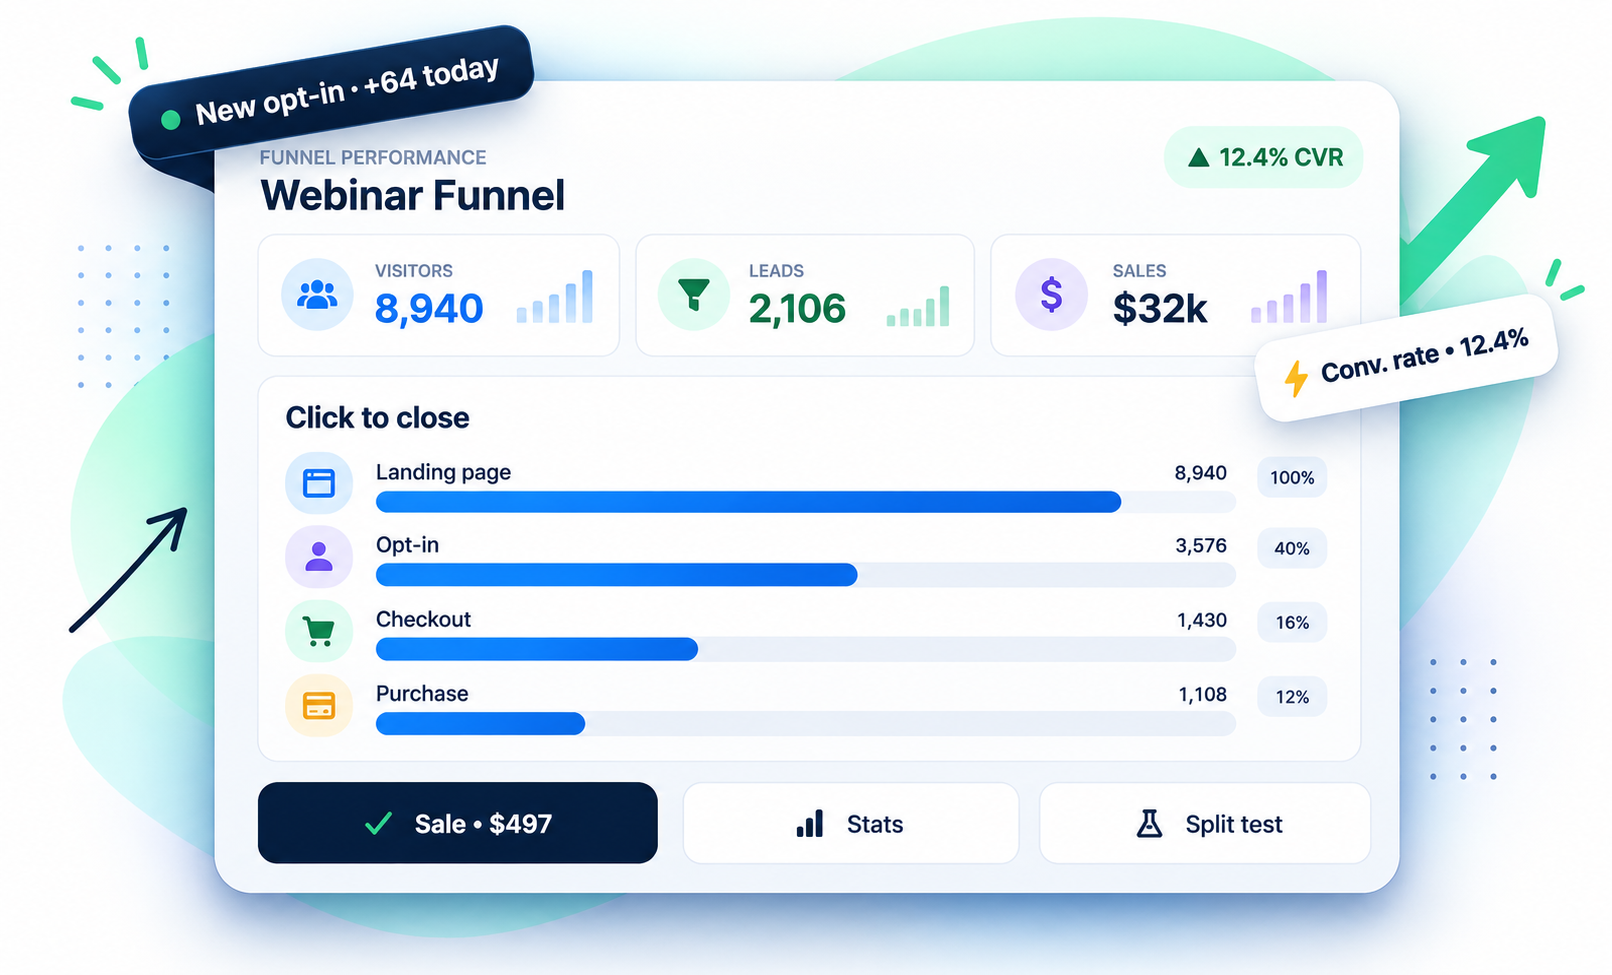Open the Split test button
The image size is (1612, 975).
pos(1205,823)
